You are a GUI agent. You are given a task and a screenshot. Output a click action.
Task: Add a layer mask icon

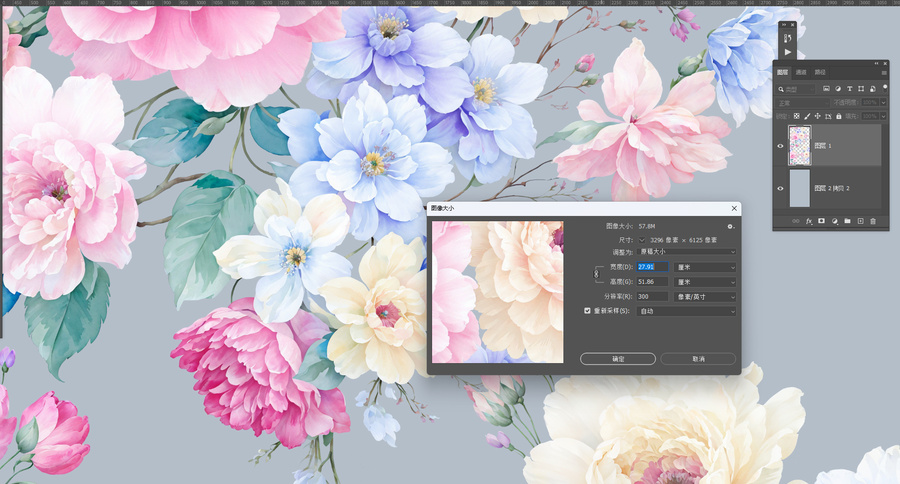[821, 221]
